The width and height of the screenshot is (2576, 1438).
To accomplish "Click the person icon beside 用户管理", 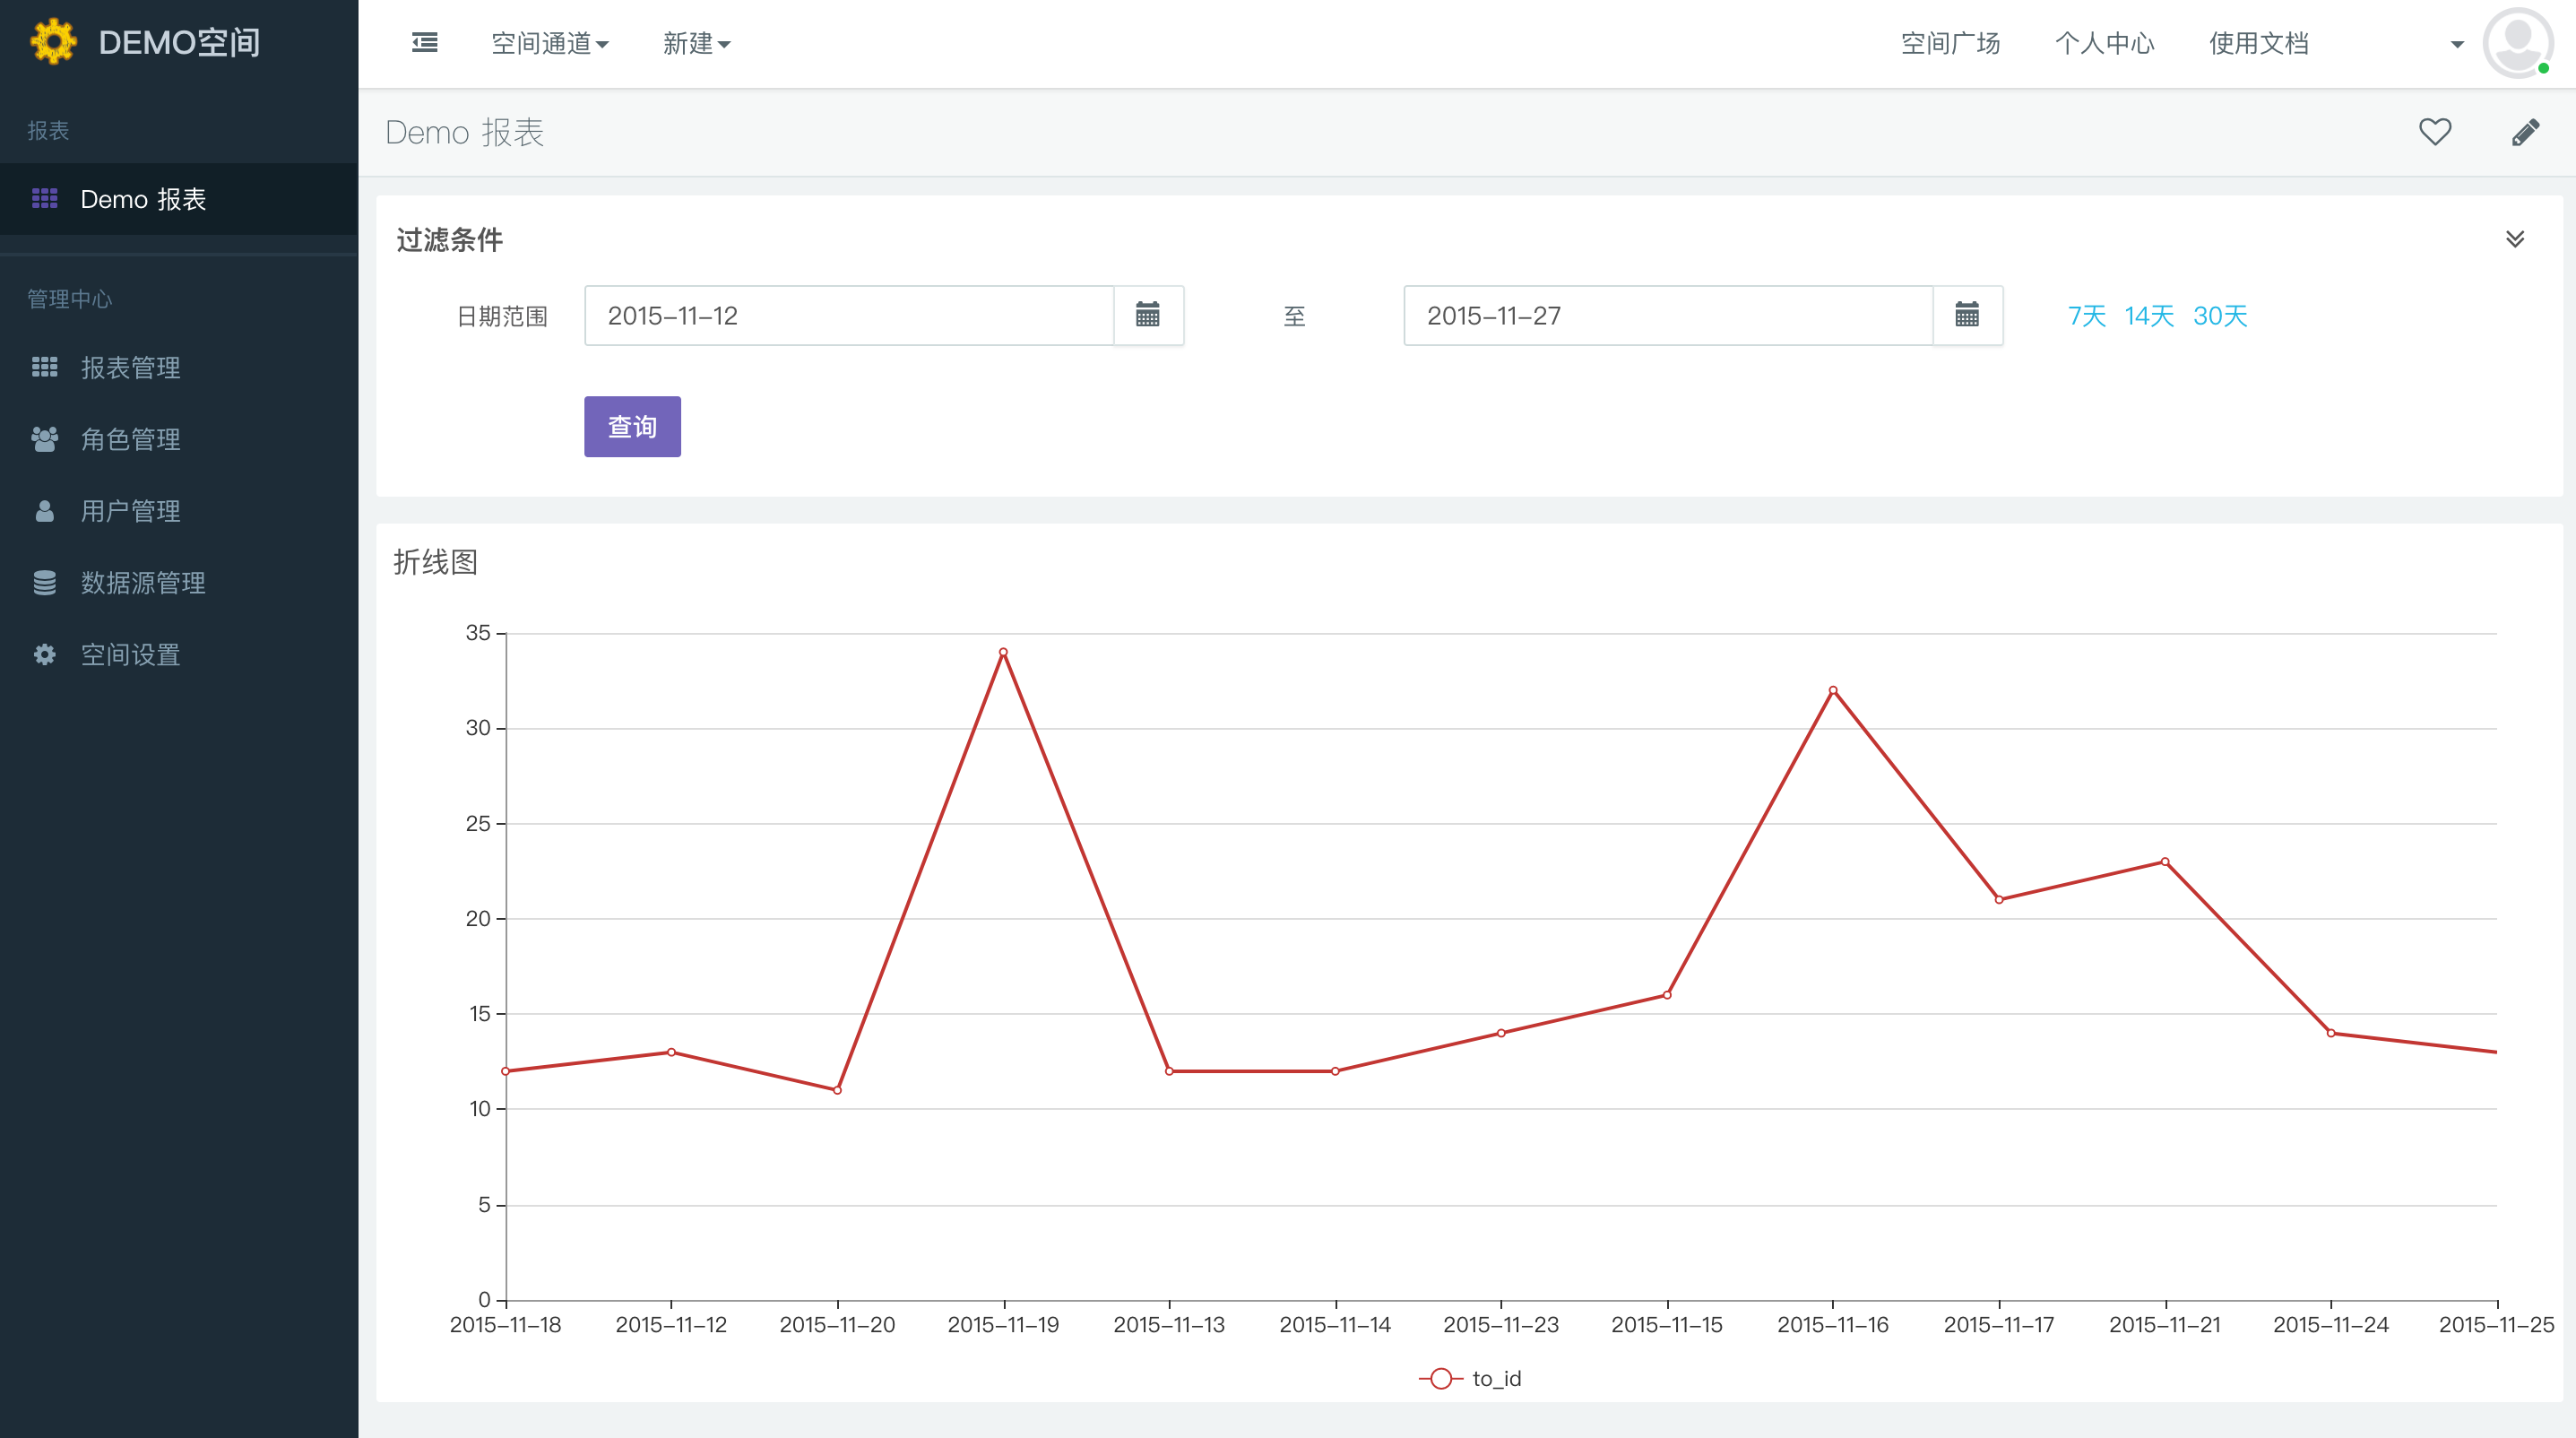I will [x=45, y=511].
